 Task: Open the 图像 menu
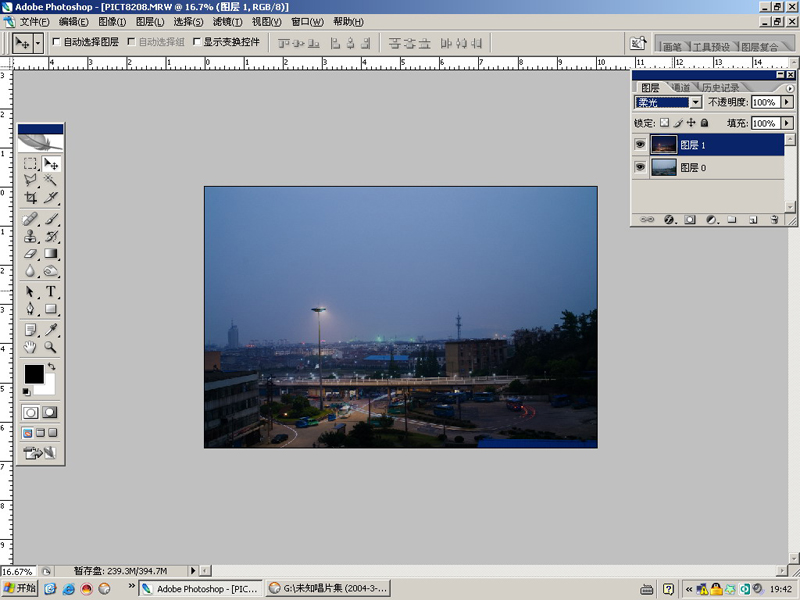pos(112,22)
